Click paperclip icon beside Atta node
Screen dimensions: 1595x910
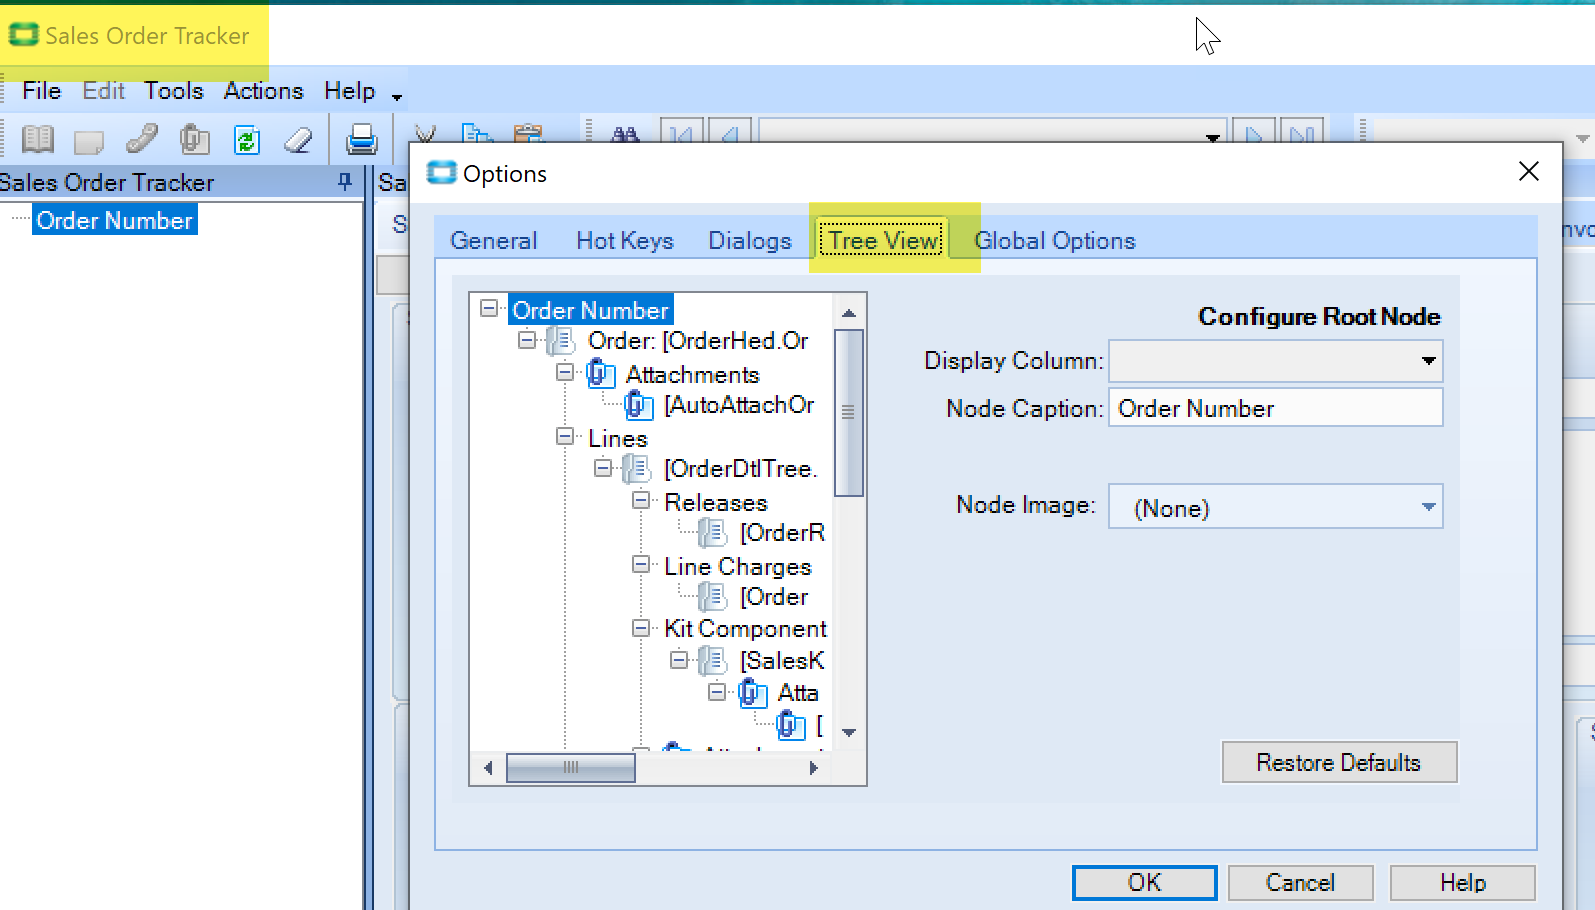[x=752, y=693]
